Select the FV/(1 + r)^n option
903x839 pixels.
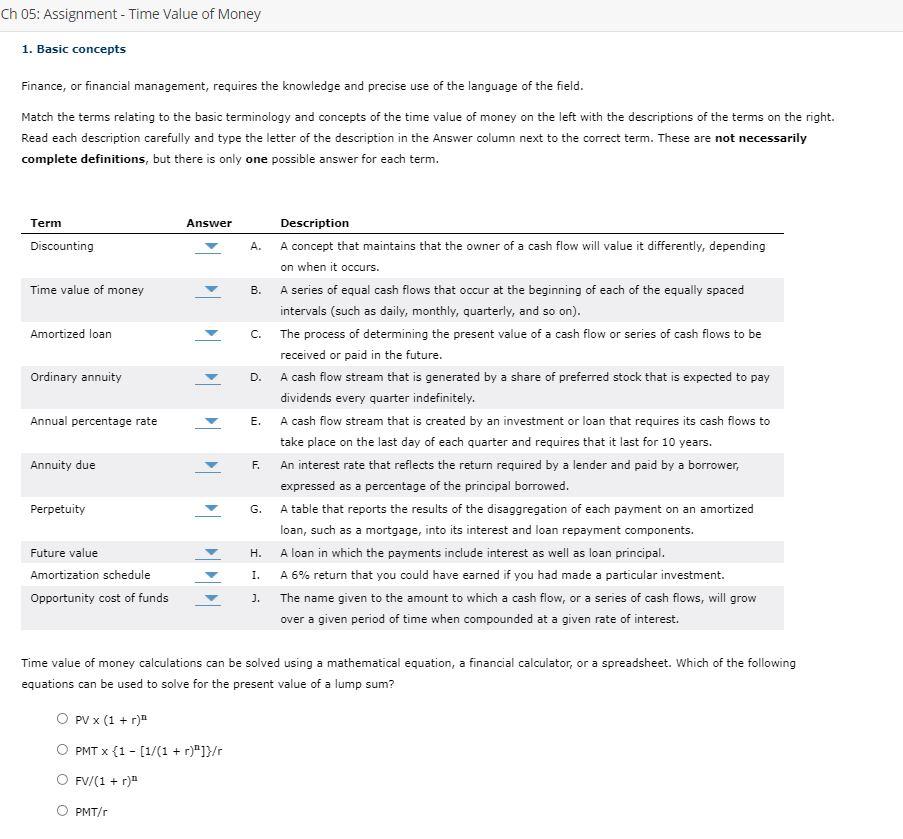61,779
